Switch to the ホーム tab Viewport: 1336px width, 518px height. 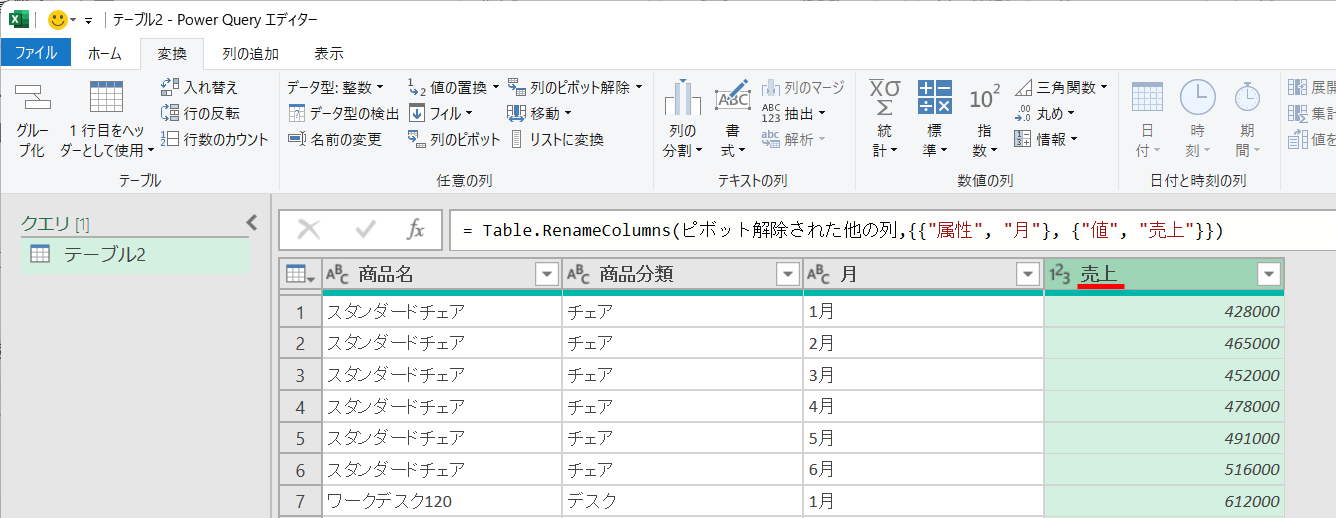105,53
